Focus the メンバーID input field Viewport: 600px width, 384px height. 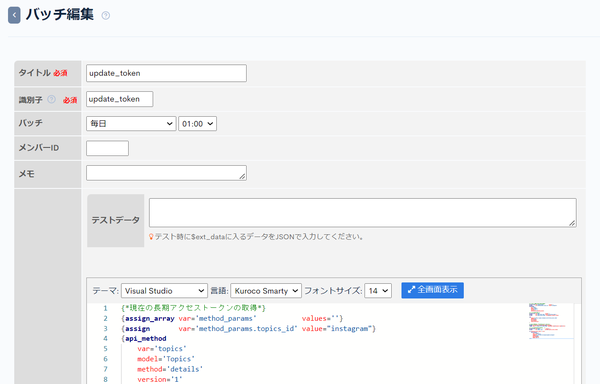pyautogui.click(x=107, y=148)
